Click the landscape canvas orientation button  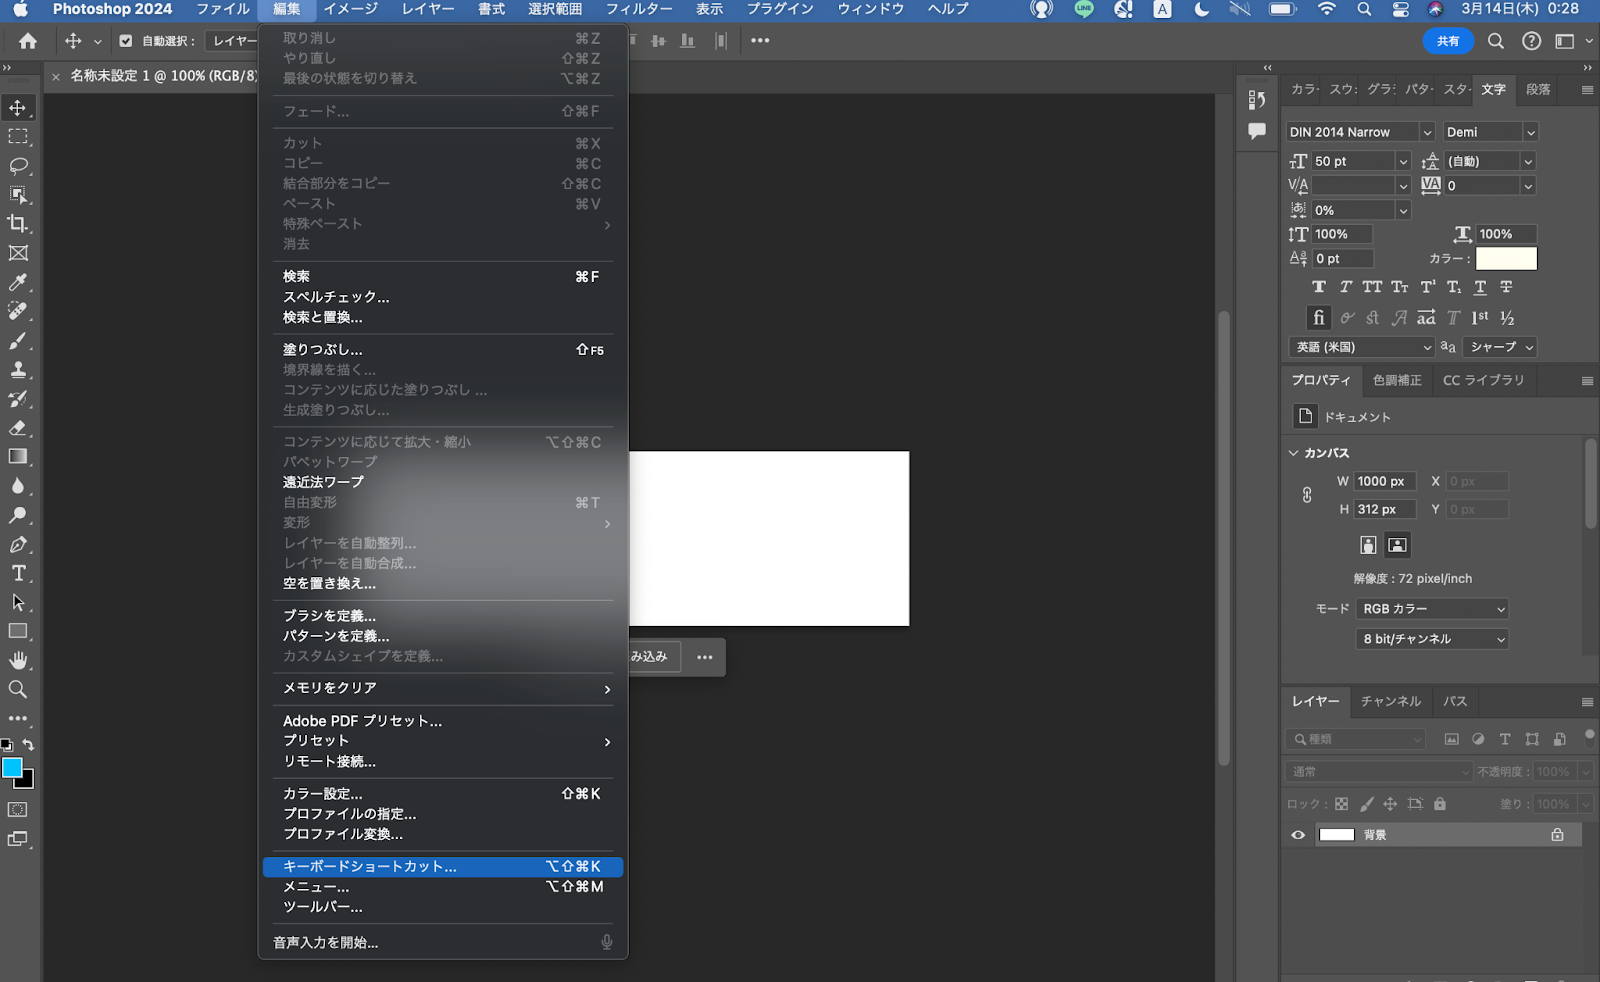point(1397,545)
